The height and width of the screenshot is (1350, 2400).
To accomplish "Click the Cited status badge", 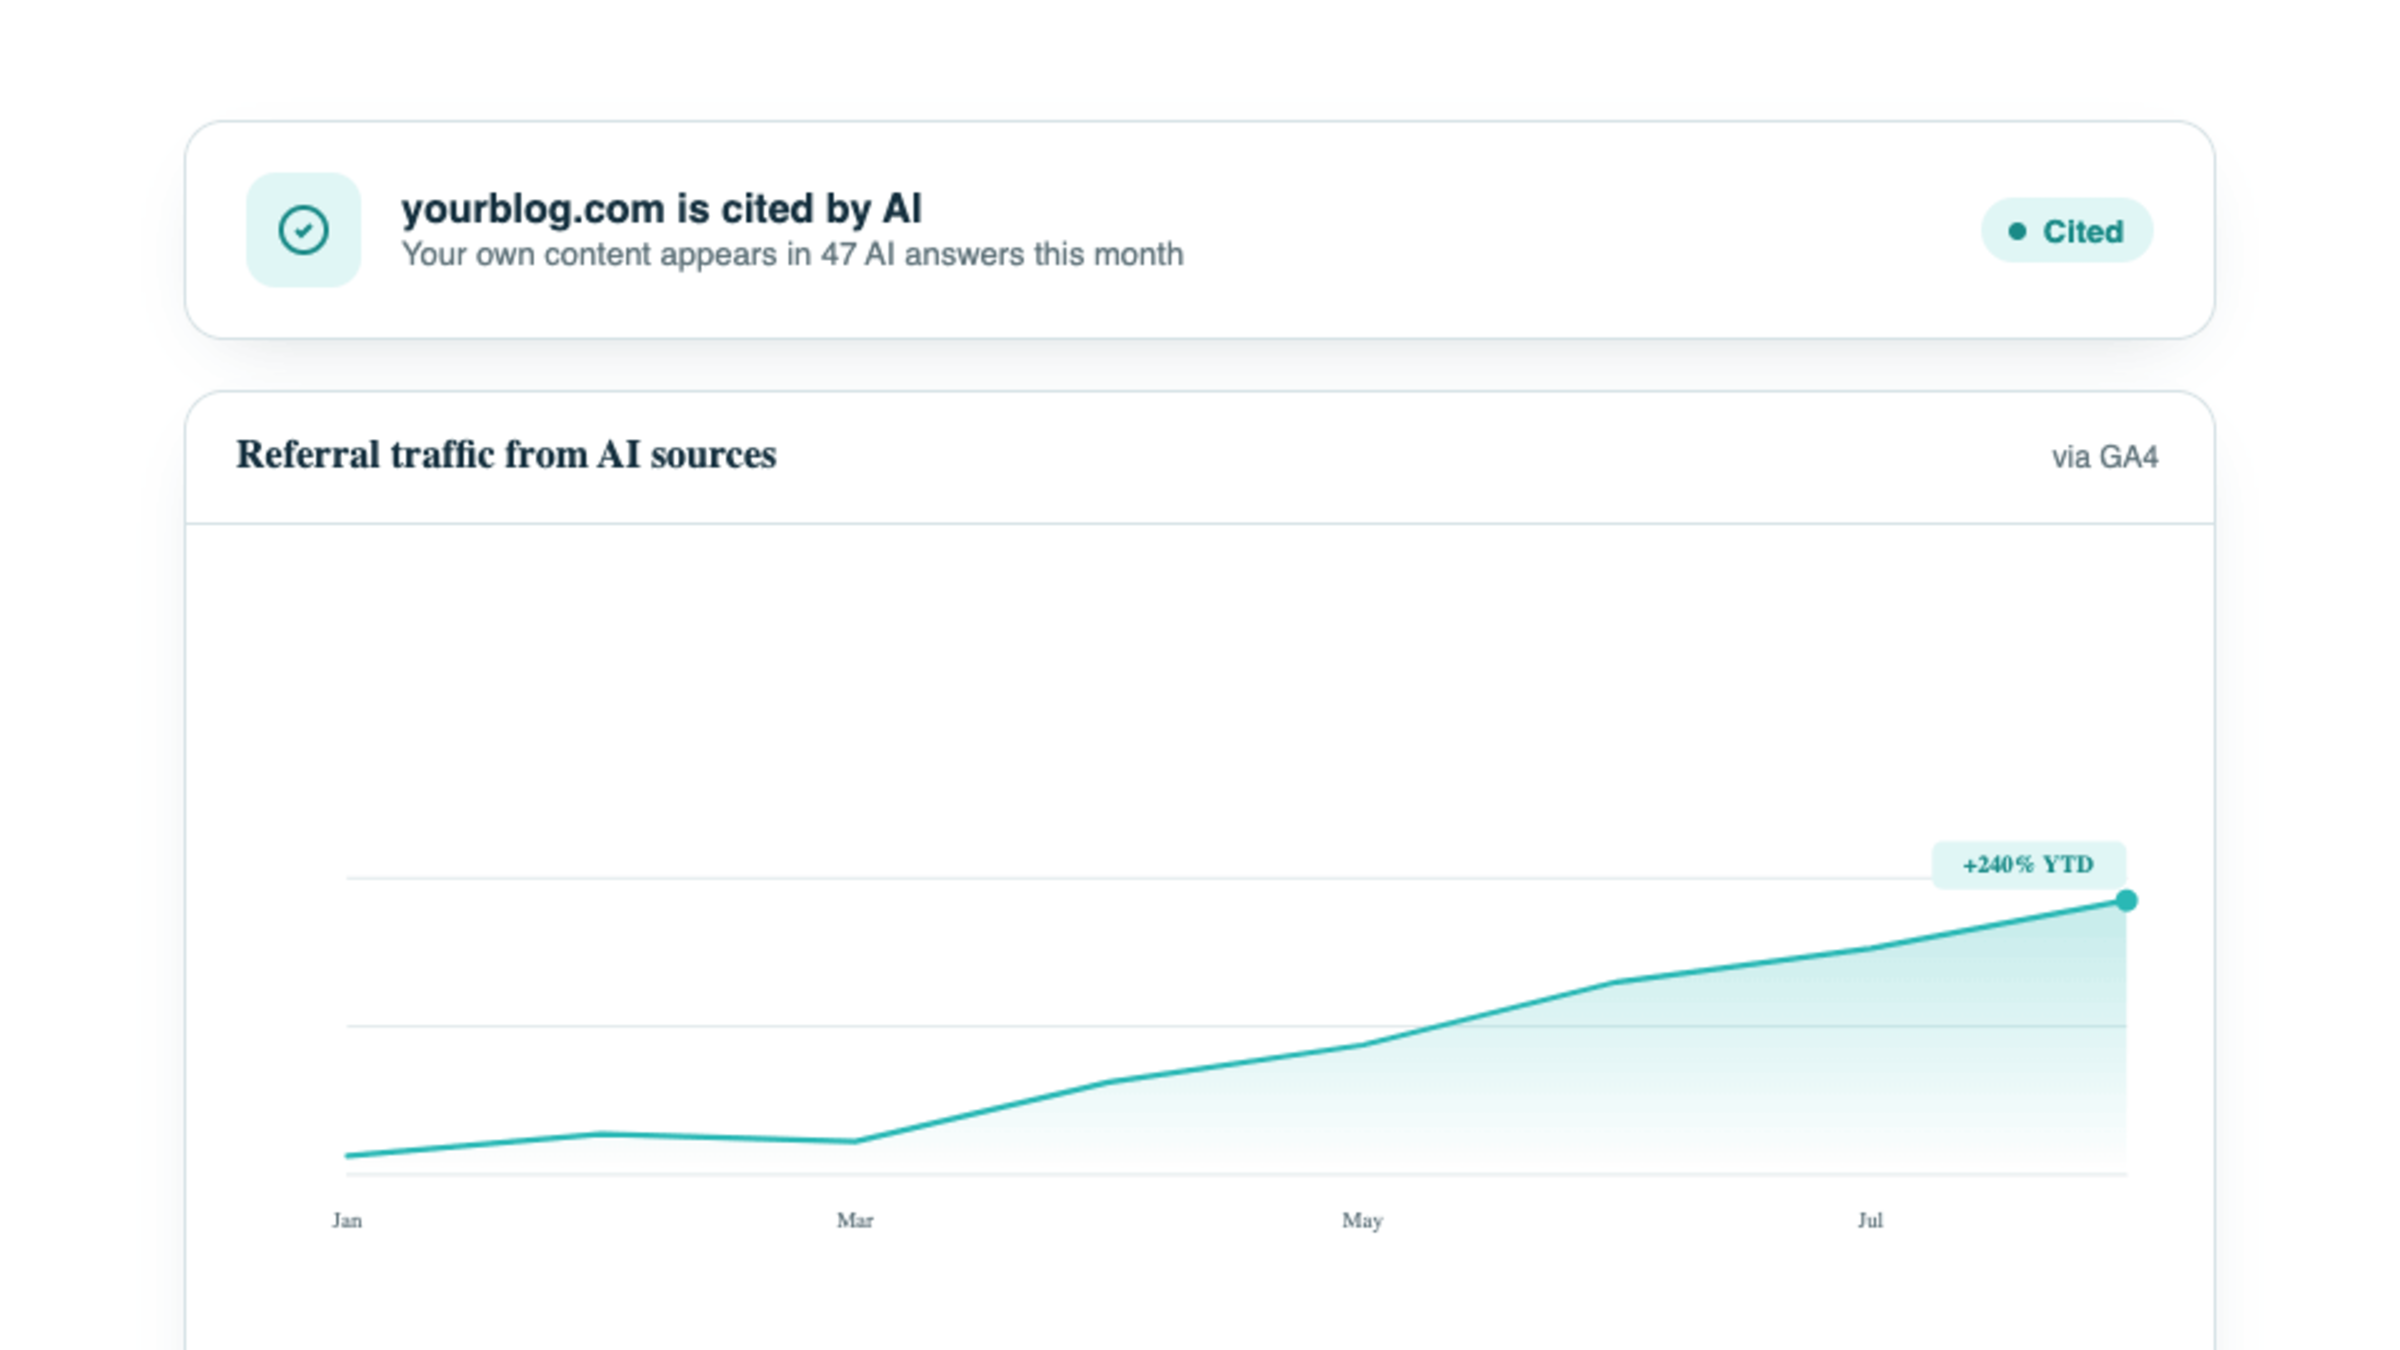I will (x=2066, y=231).
